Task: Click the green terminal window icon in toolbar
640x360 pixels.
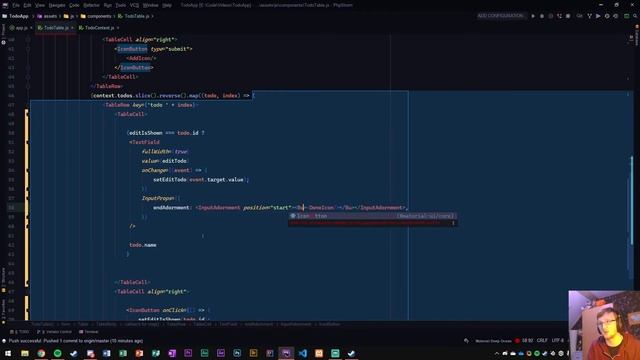Action: 627,16
